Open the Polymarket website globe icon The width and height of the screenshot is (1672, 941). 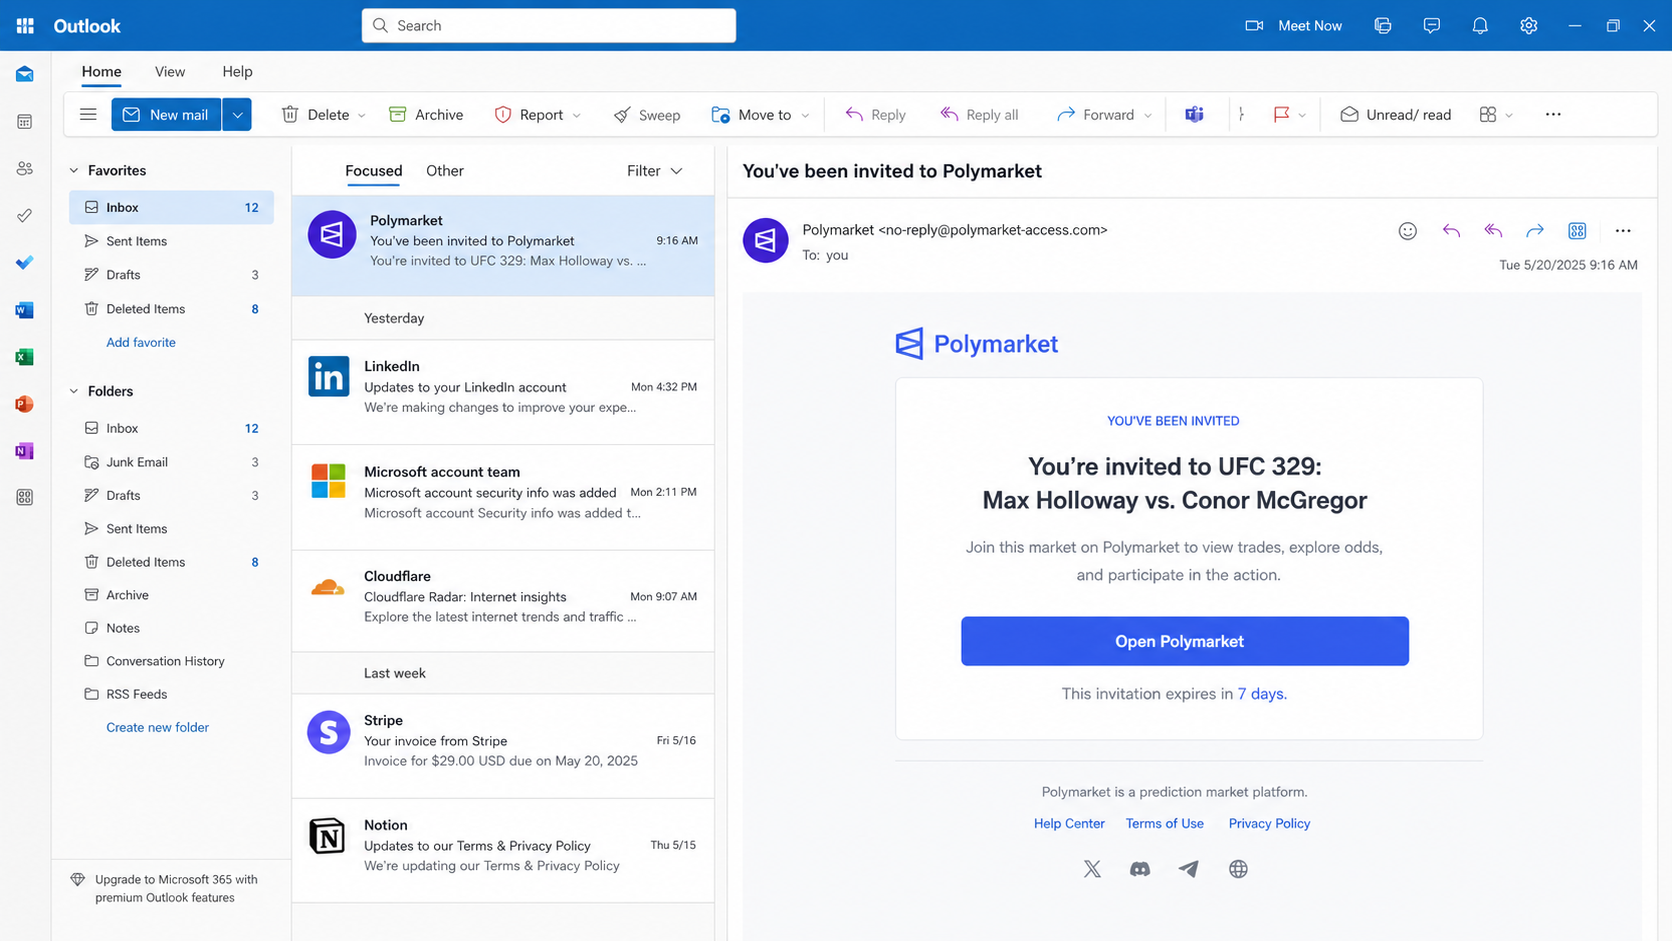1238,869
